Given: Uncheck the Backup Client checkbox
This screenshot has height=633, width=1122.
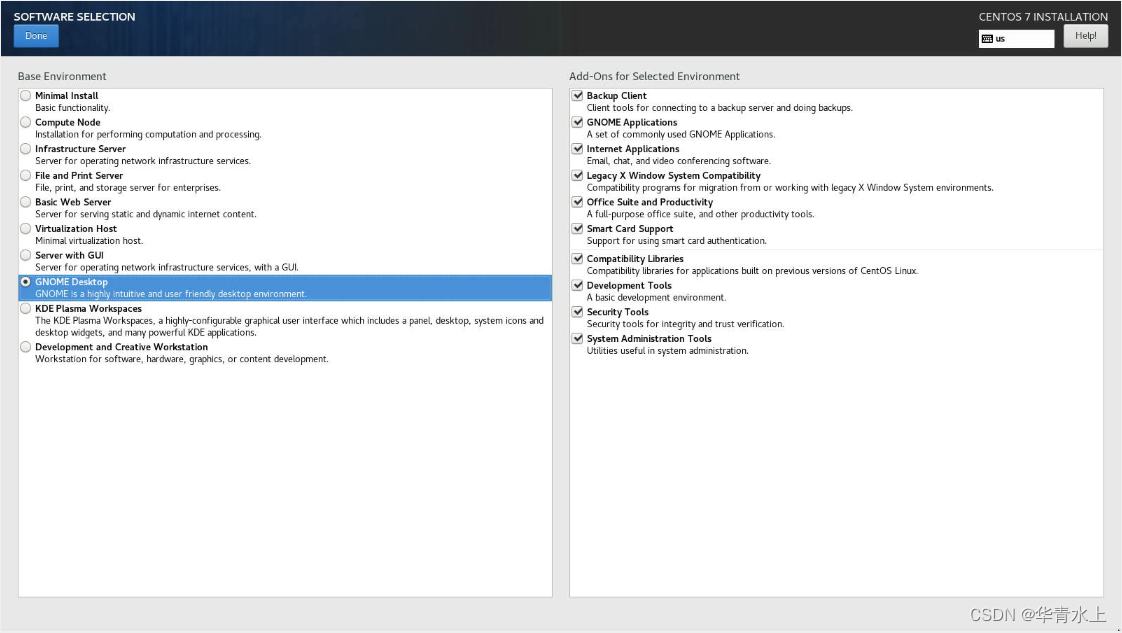Looking at the screenshot, I should [x=577, y=95].
